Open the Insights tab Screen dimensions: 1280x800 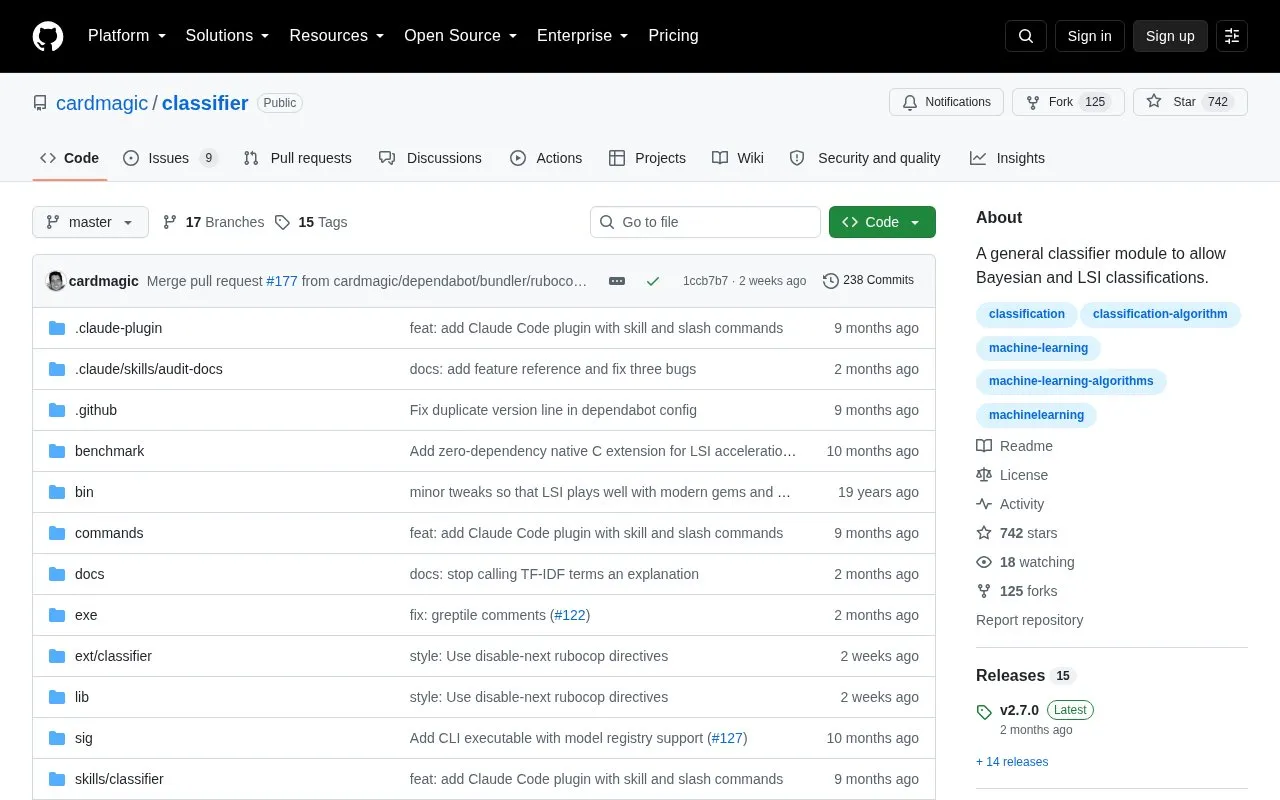tap(1007, 158)
